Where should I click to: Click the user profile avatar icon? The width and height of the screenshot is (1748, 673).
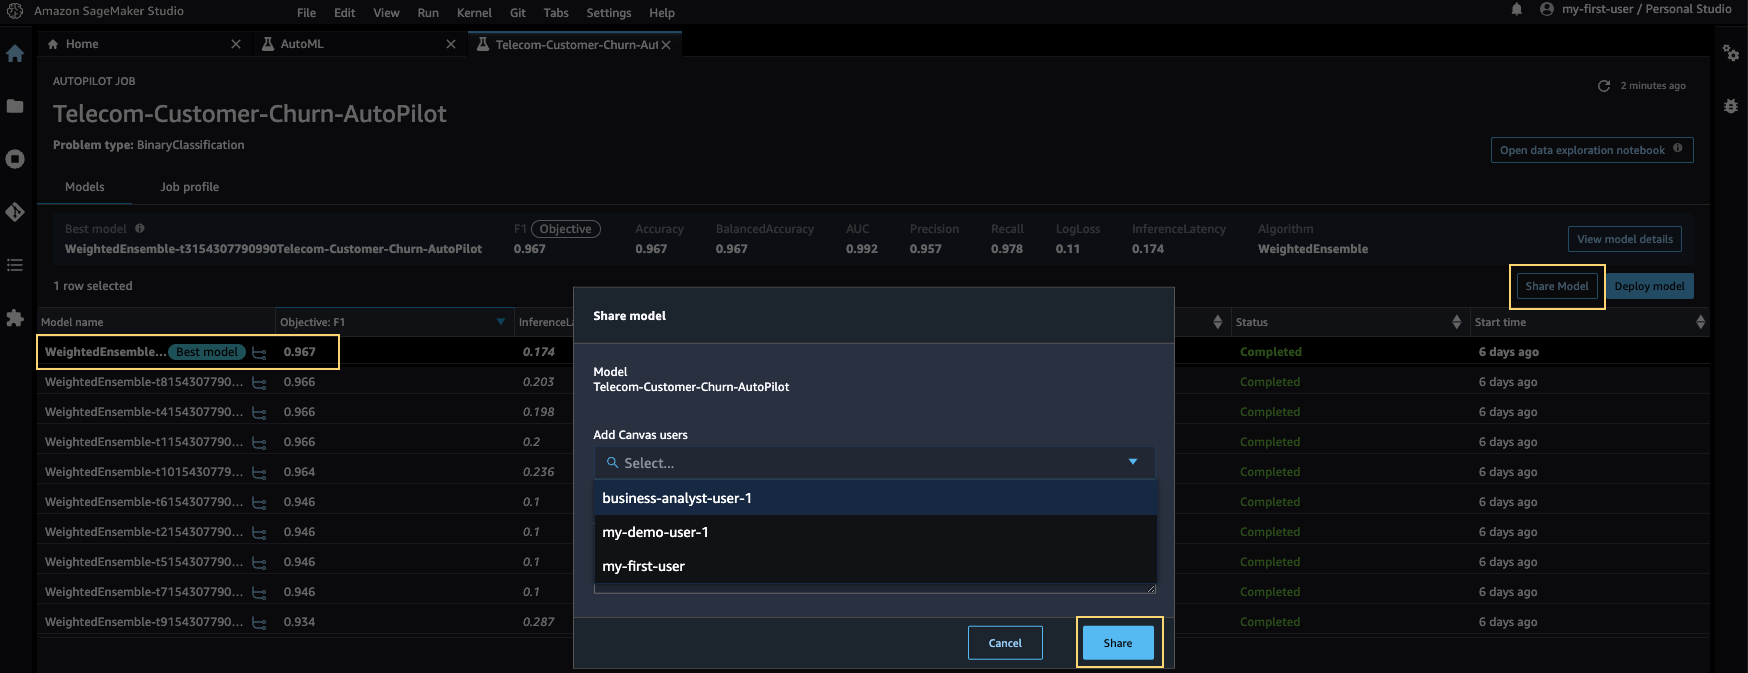pos(1547,9)
